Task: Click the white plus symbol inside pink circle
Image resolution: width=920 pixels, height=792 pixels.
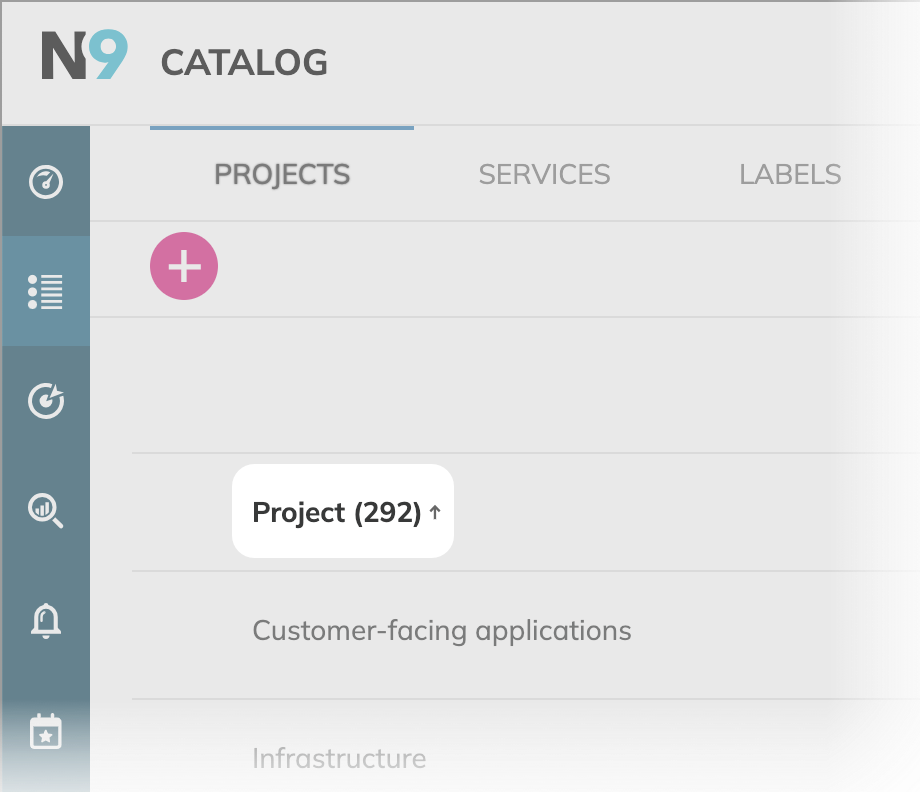Action: pyautogui.click(x=184, y=266)
